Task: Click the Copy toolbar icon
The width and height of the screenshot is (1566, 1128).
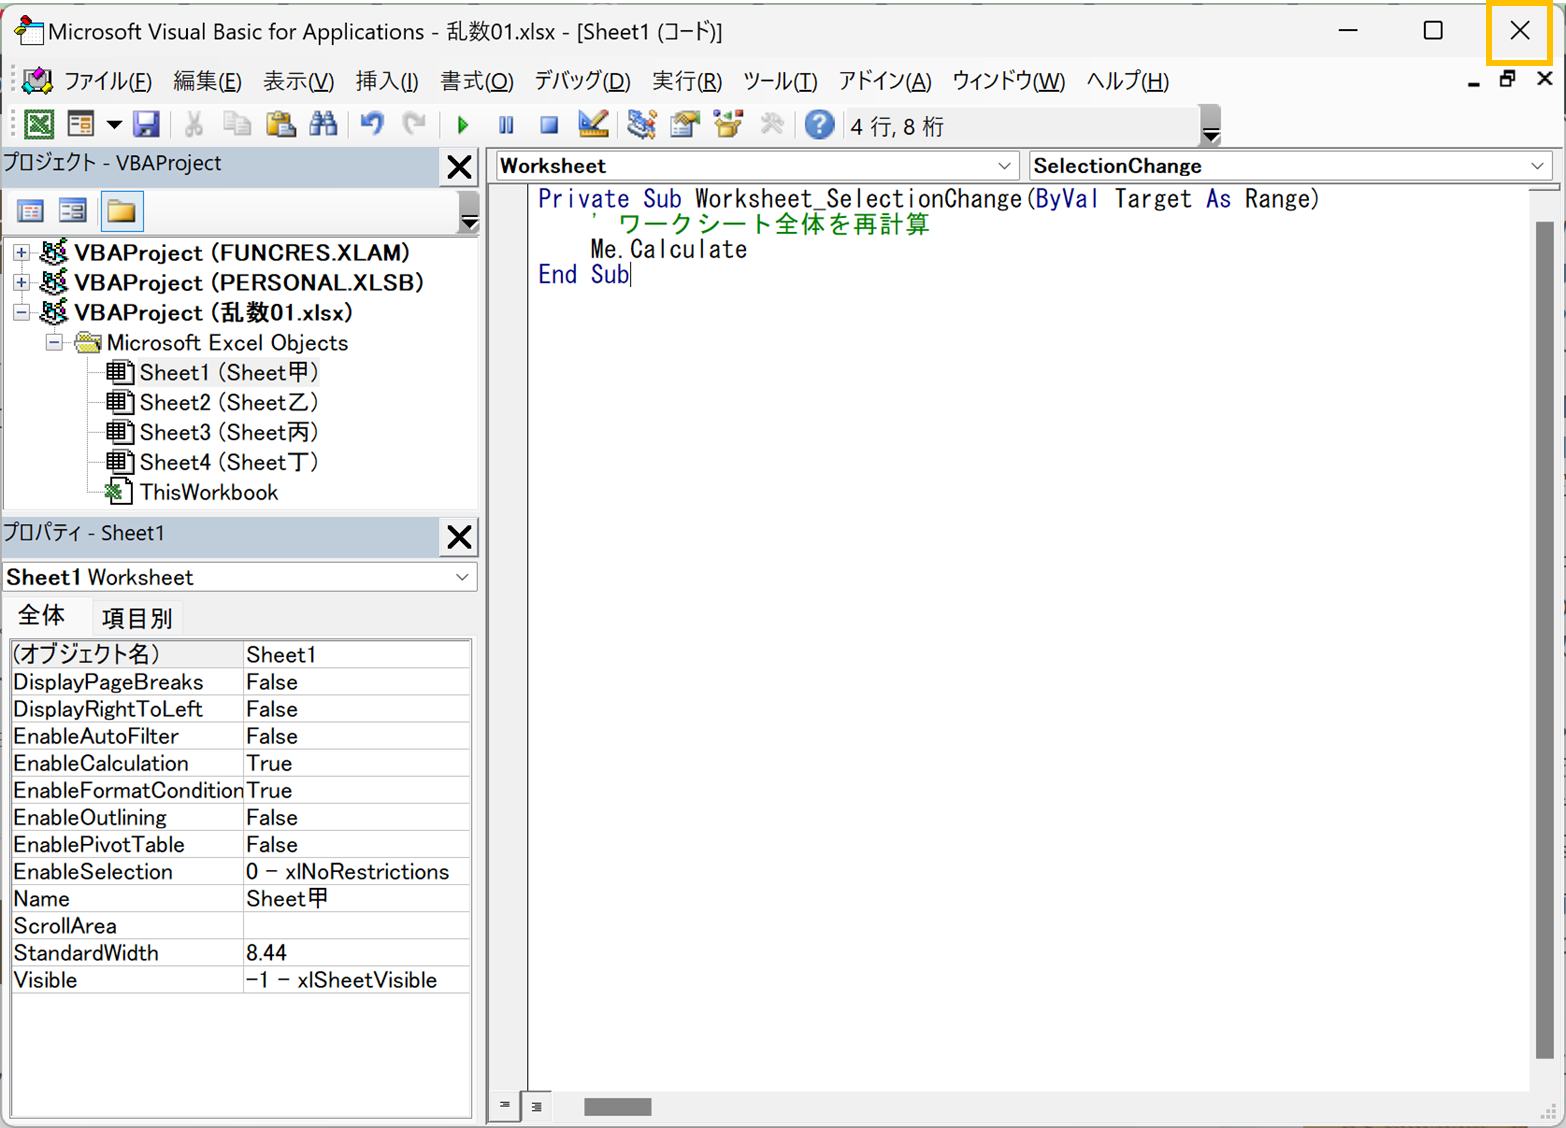Action: (237, 125)
